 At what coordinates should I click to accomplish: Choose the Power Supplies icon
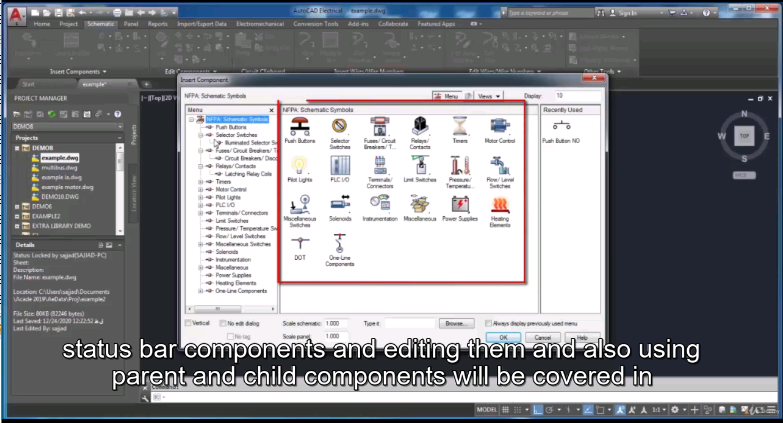coord(460,204)
